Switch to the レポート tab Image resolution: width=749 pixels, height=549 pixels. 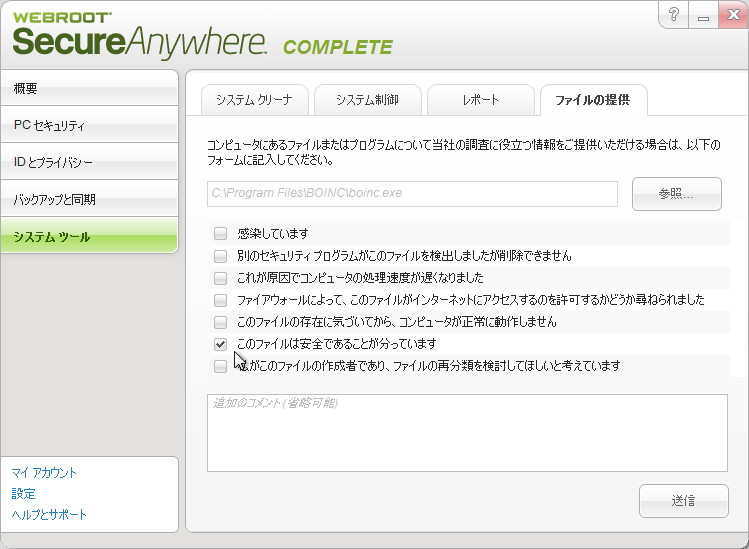[x=481, y=100]
